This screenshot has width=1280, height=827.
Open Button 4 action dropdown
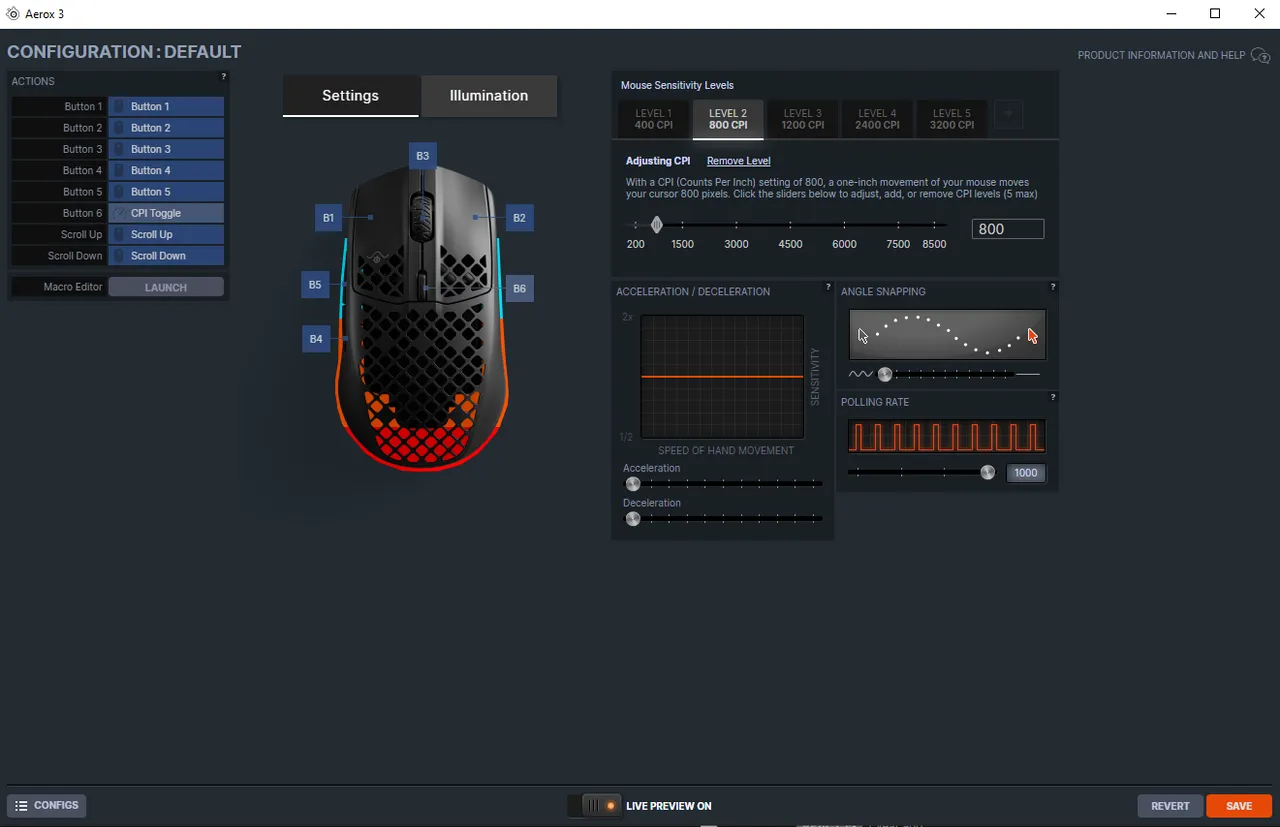click(x=166, y=170)
